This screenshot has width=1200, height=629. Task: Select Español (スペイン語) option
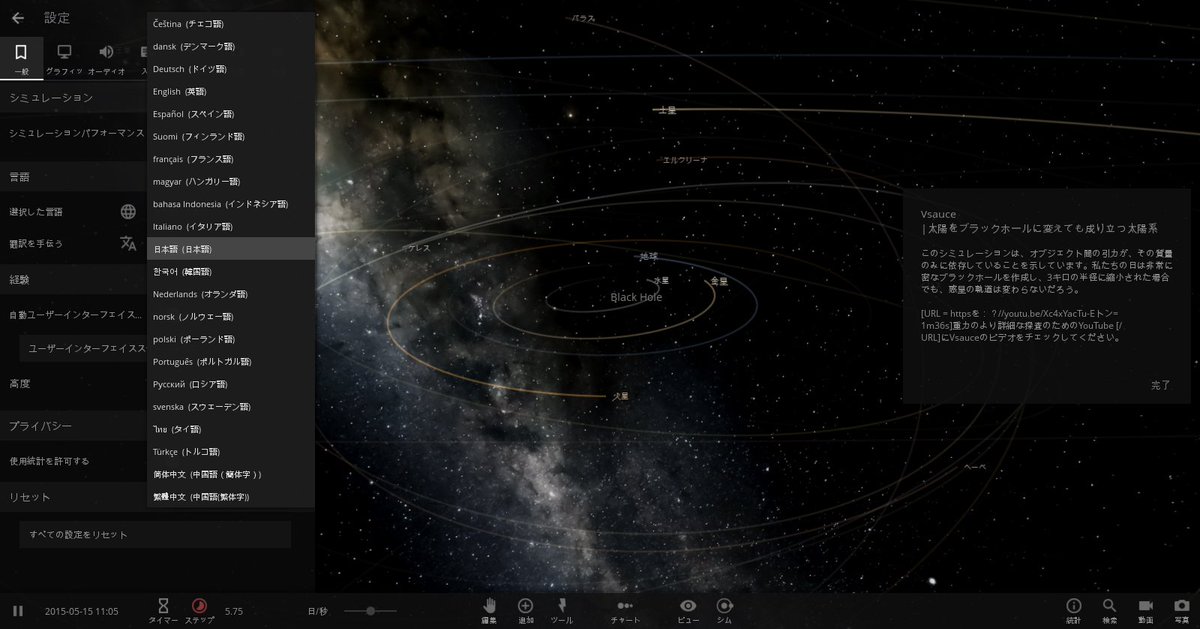(231, 114)
